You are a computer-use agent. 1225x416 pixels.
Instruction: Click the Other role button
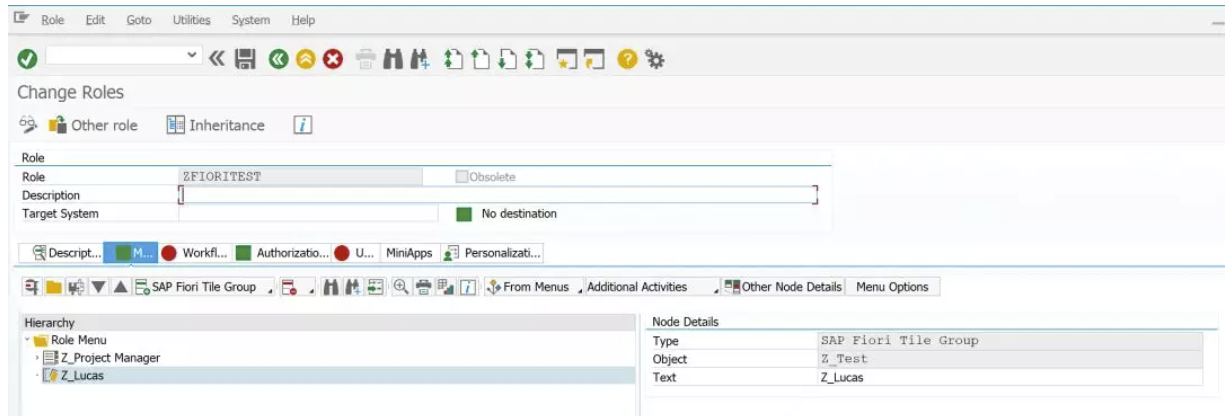(92, 125)
